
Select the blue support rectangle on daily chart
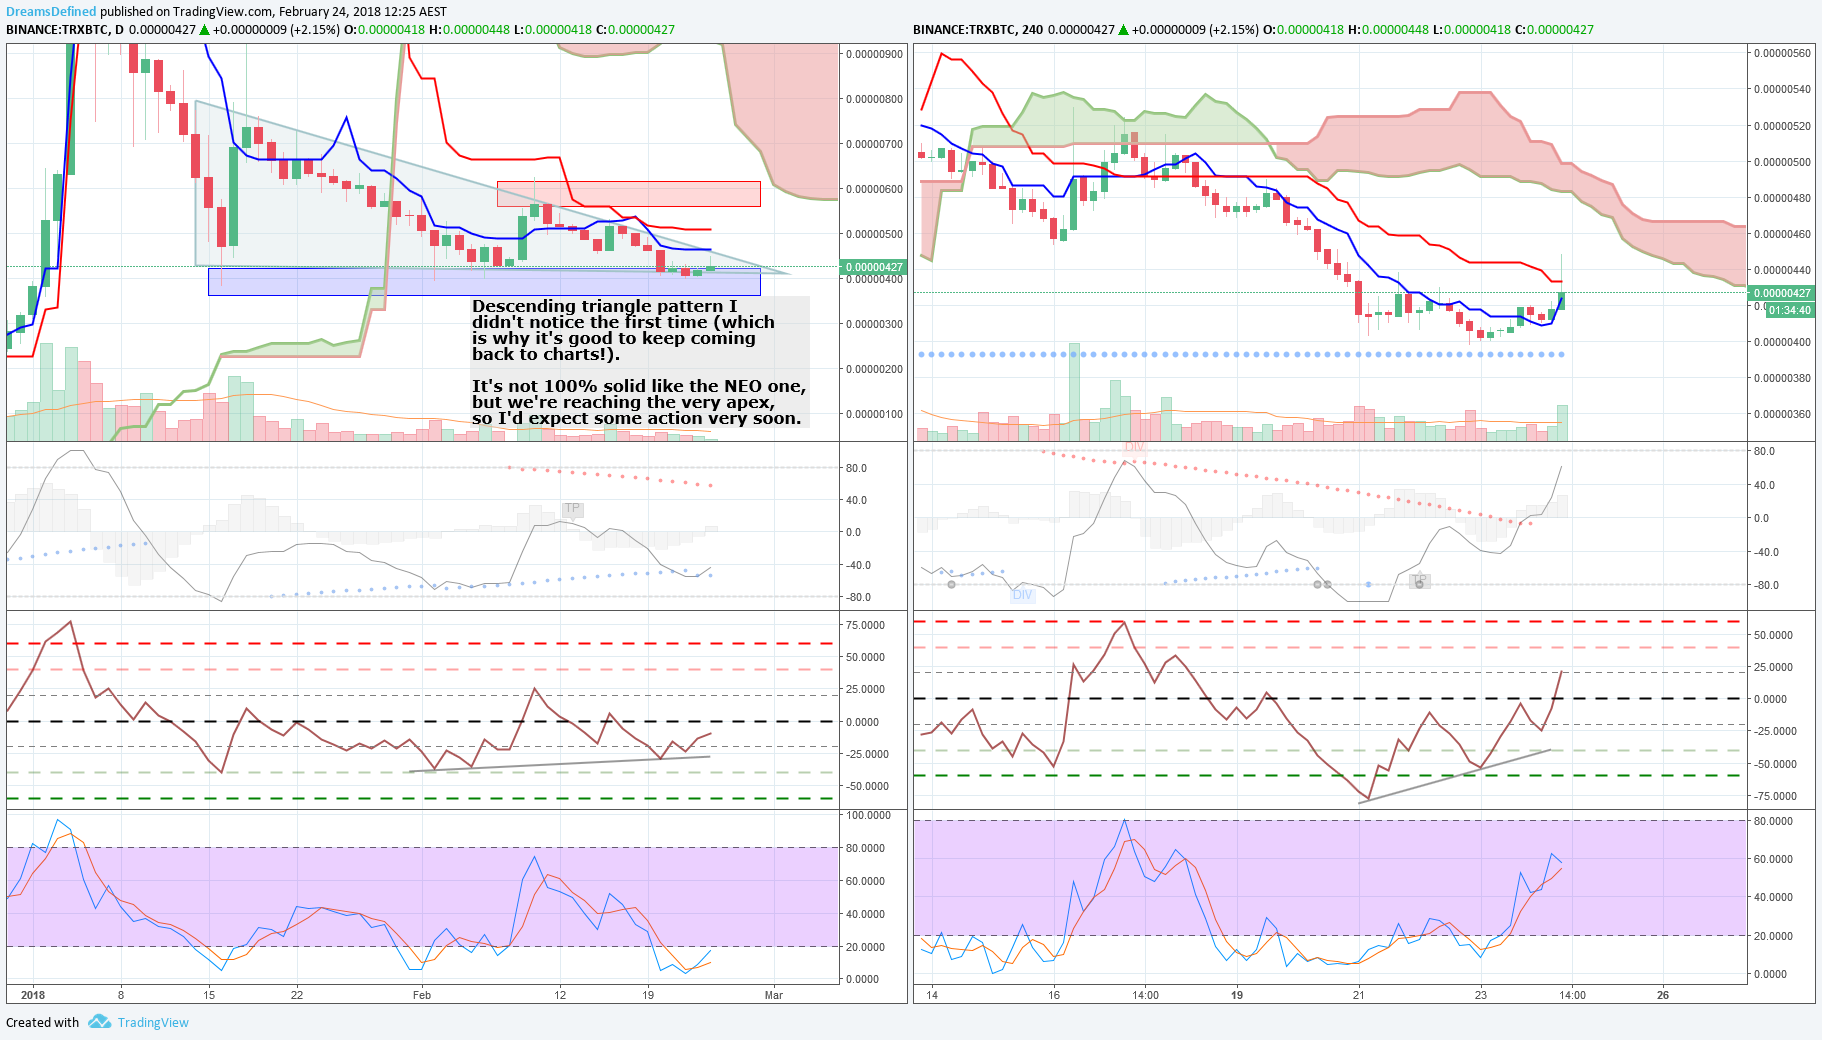pos(484,281)
